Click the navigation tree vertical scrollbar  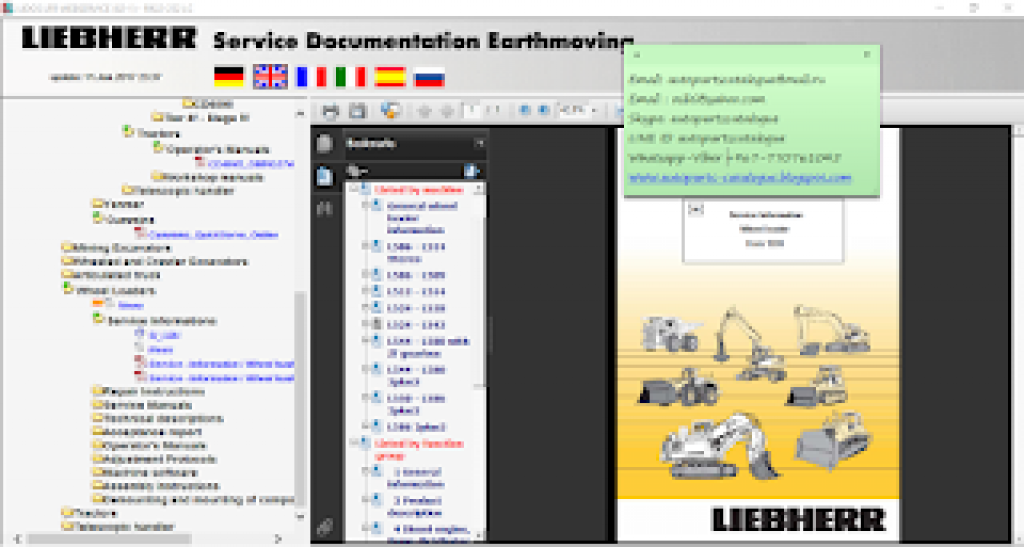(300, 398)
